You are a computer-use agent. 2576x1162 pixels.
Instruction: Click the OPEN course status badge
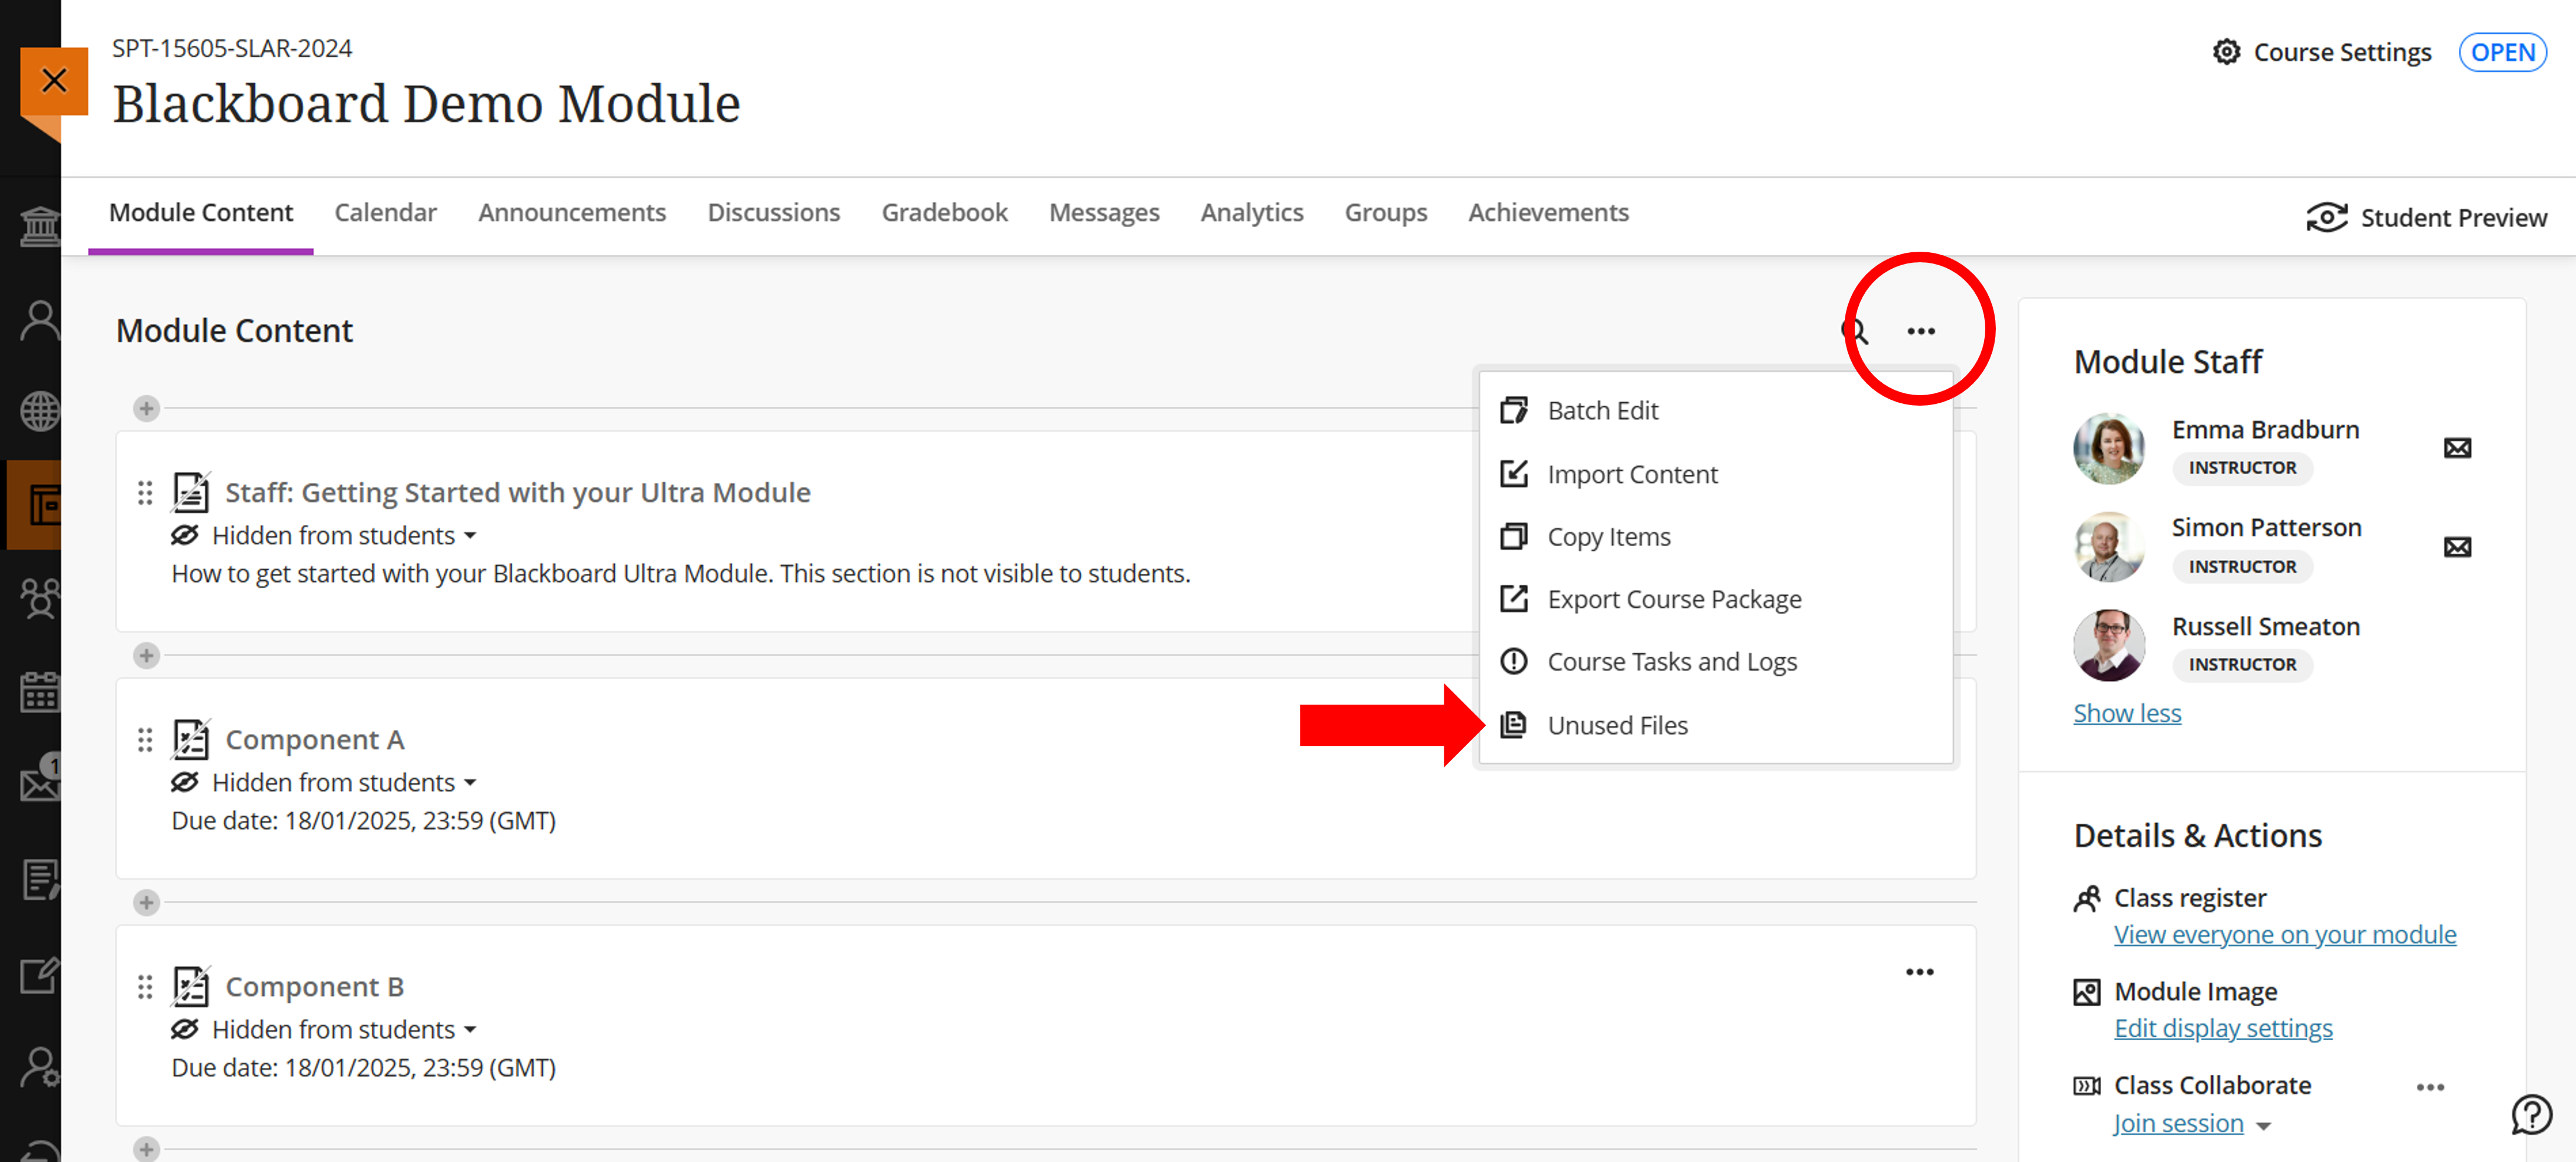2502,52
